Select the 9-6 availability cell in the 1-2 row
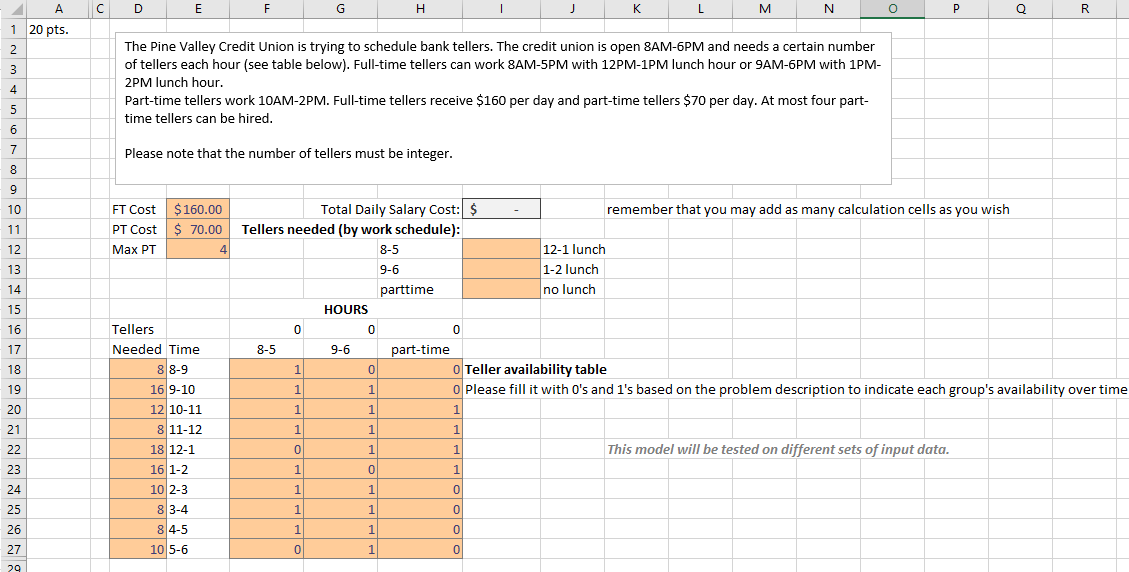 (340, 470)
